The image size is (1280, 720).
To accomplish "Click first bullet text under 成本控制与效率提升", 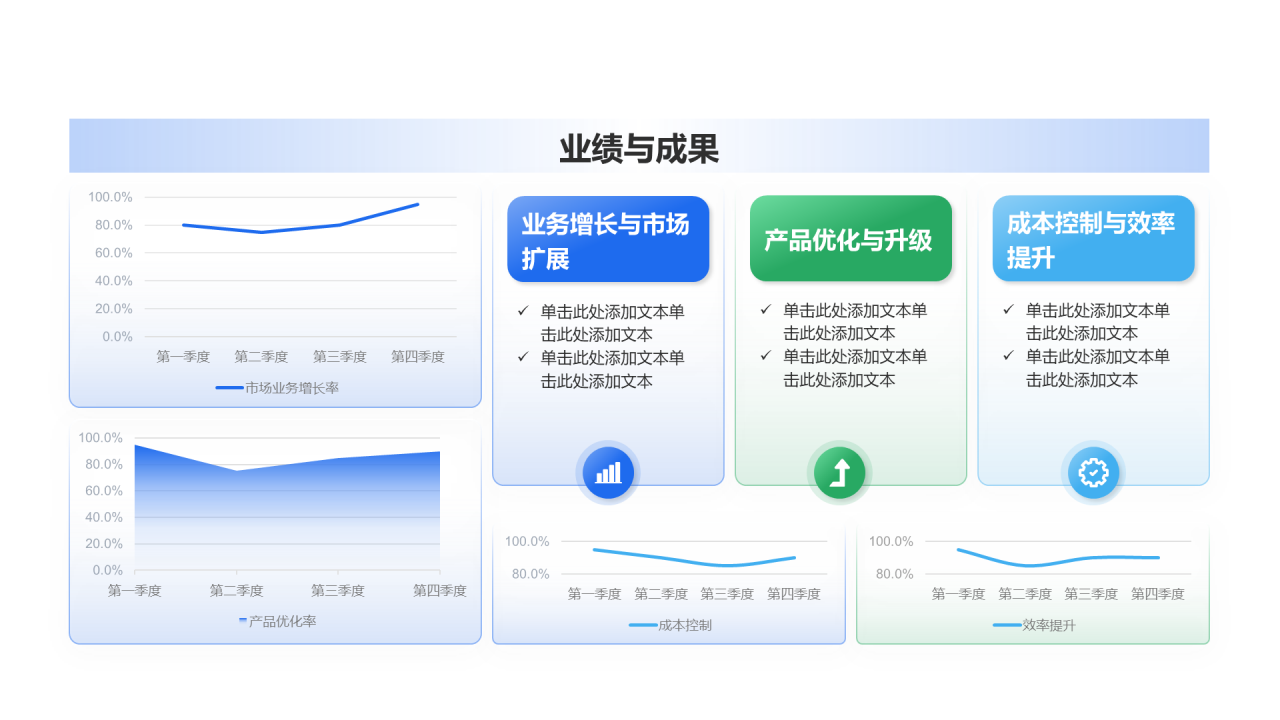I will click(x=1098, y=322).
